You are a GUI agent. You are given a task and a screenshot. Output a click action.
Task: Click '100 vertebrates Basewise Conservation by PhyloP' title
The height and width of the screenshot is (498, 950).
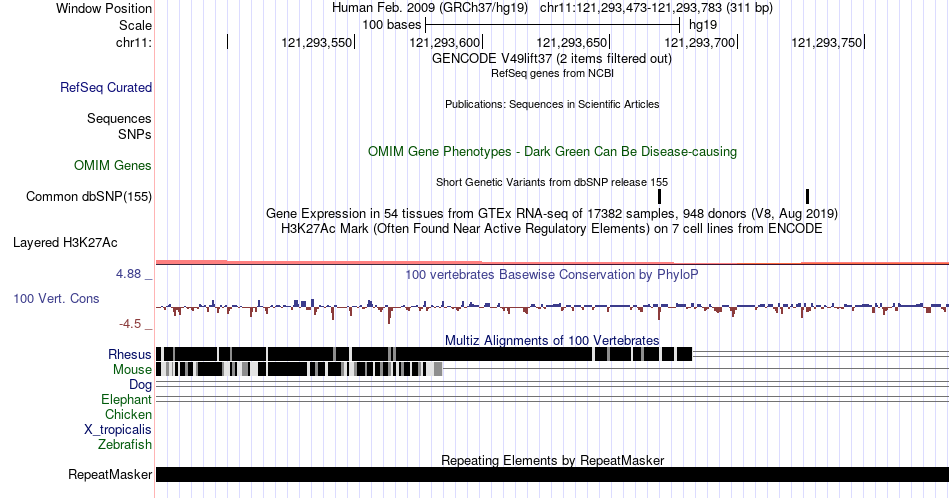pyautogui.click(x=552, y=274)
